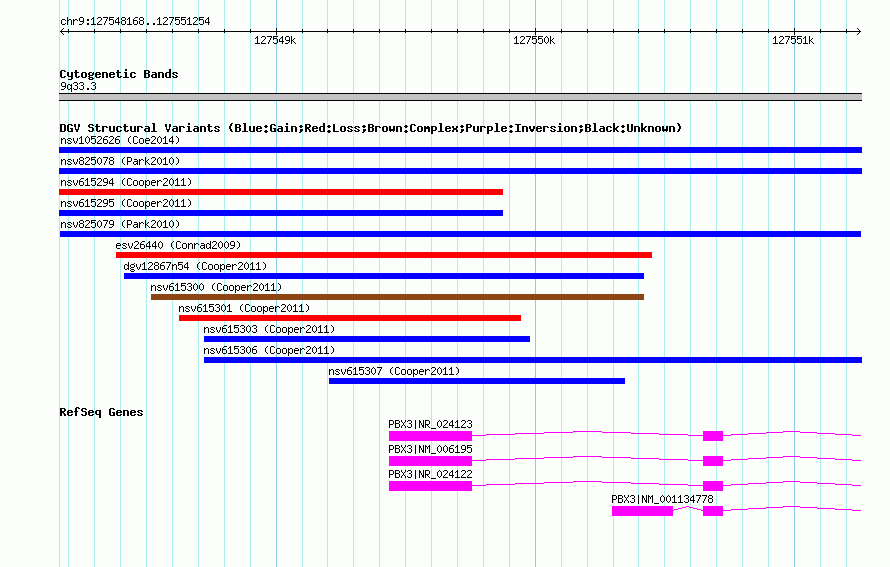Open the nsv615300 (Cooper2011) label
Viewport: 890px width, 567px height.
click(216, 287)
